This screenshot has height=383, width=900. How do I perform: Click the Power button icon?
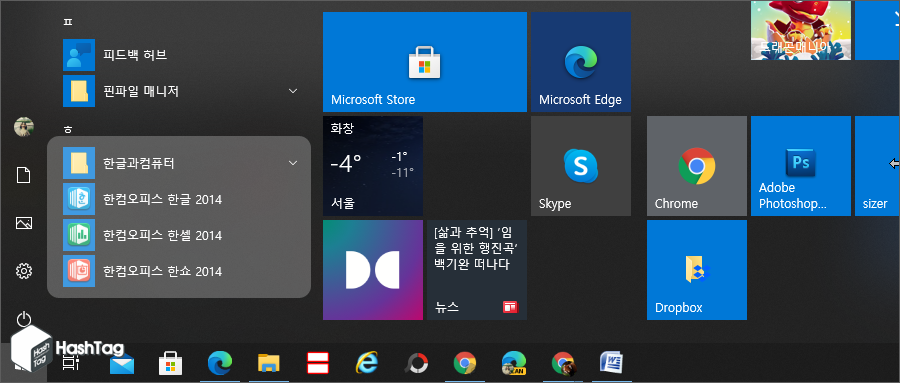point(24,319)
